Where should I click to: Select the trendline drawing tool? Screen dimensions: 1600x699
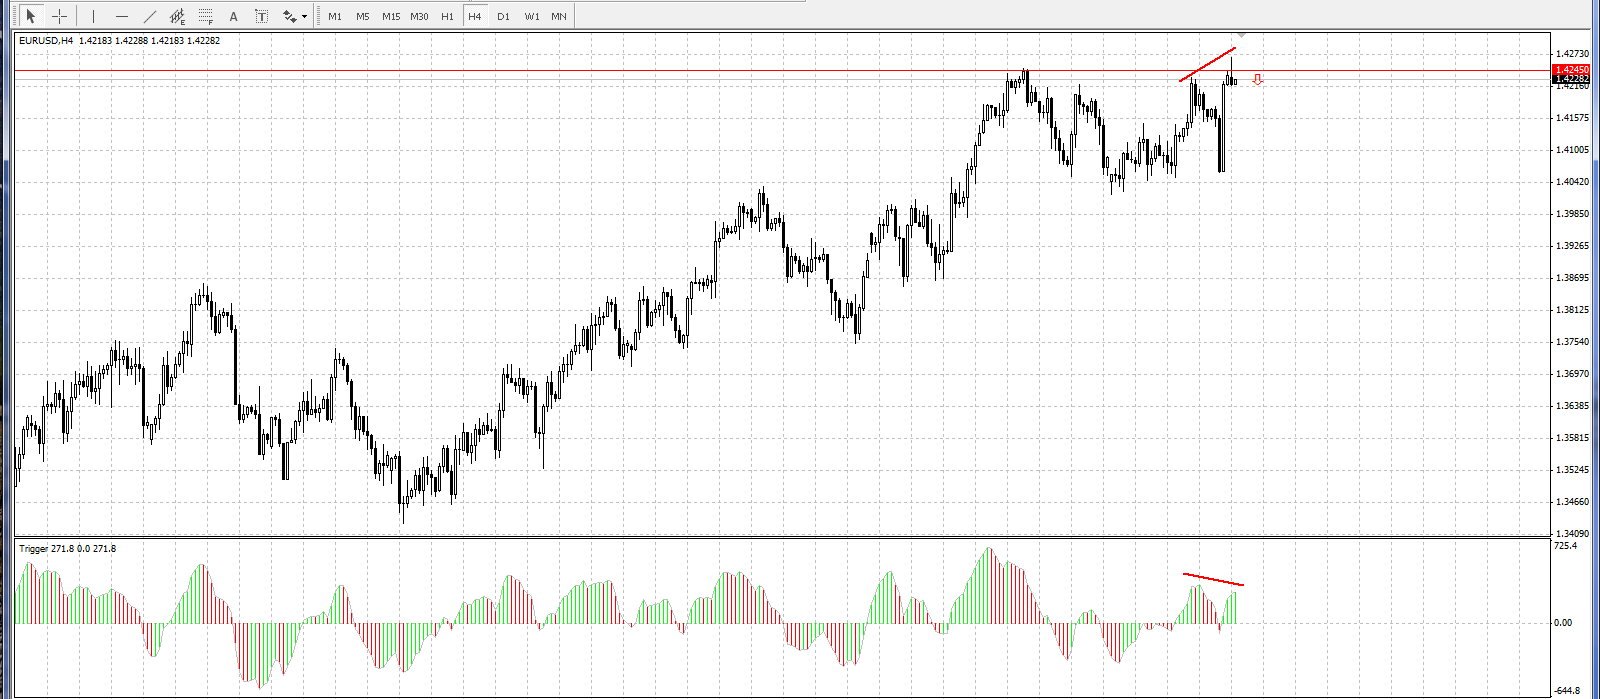(150, 16)
